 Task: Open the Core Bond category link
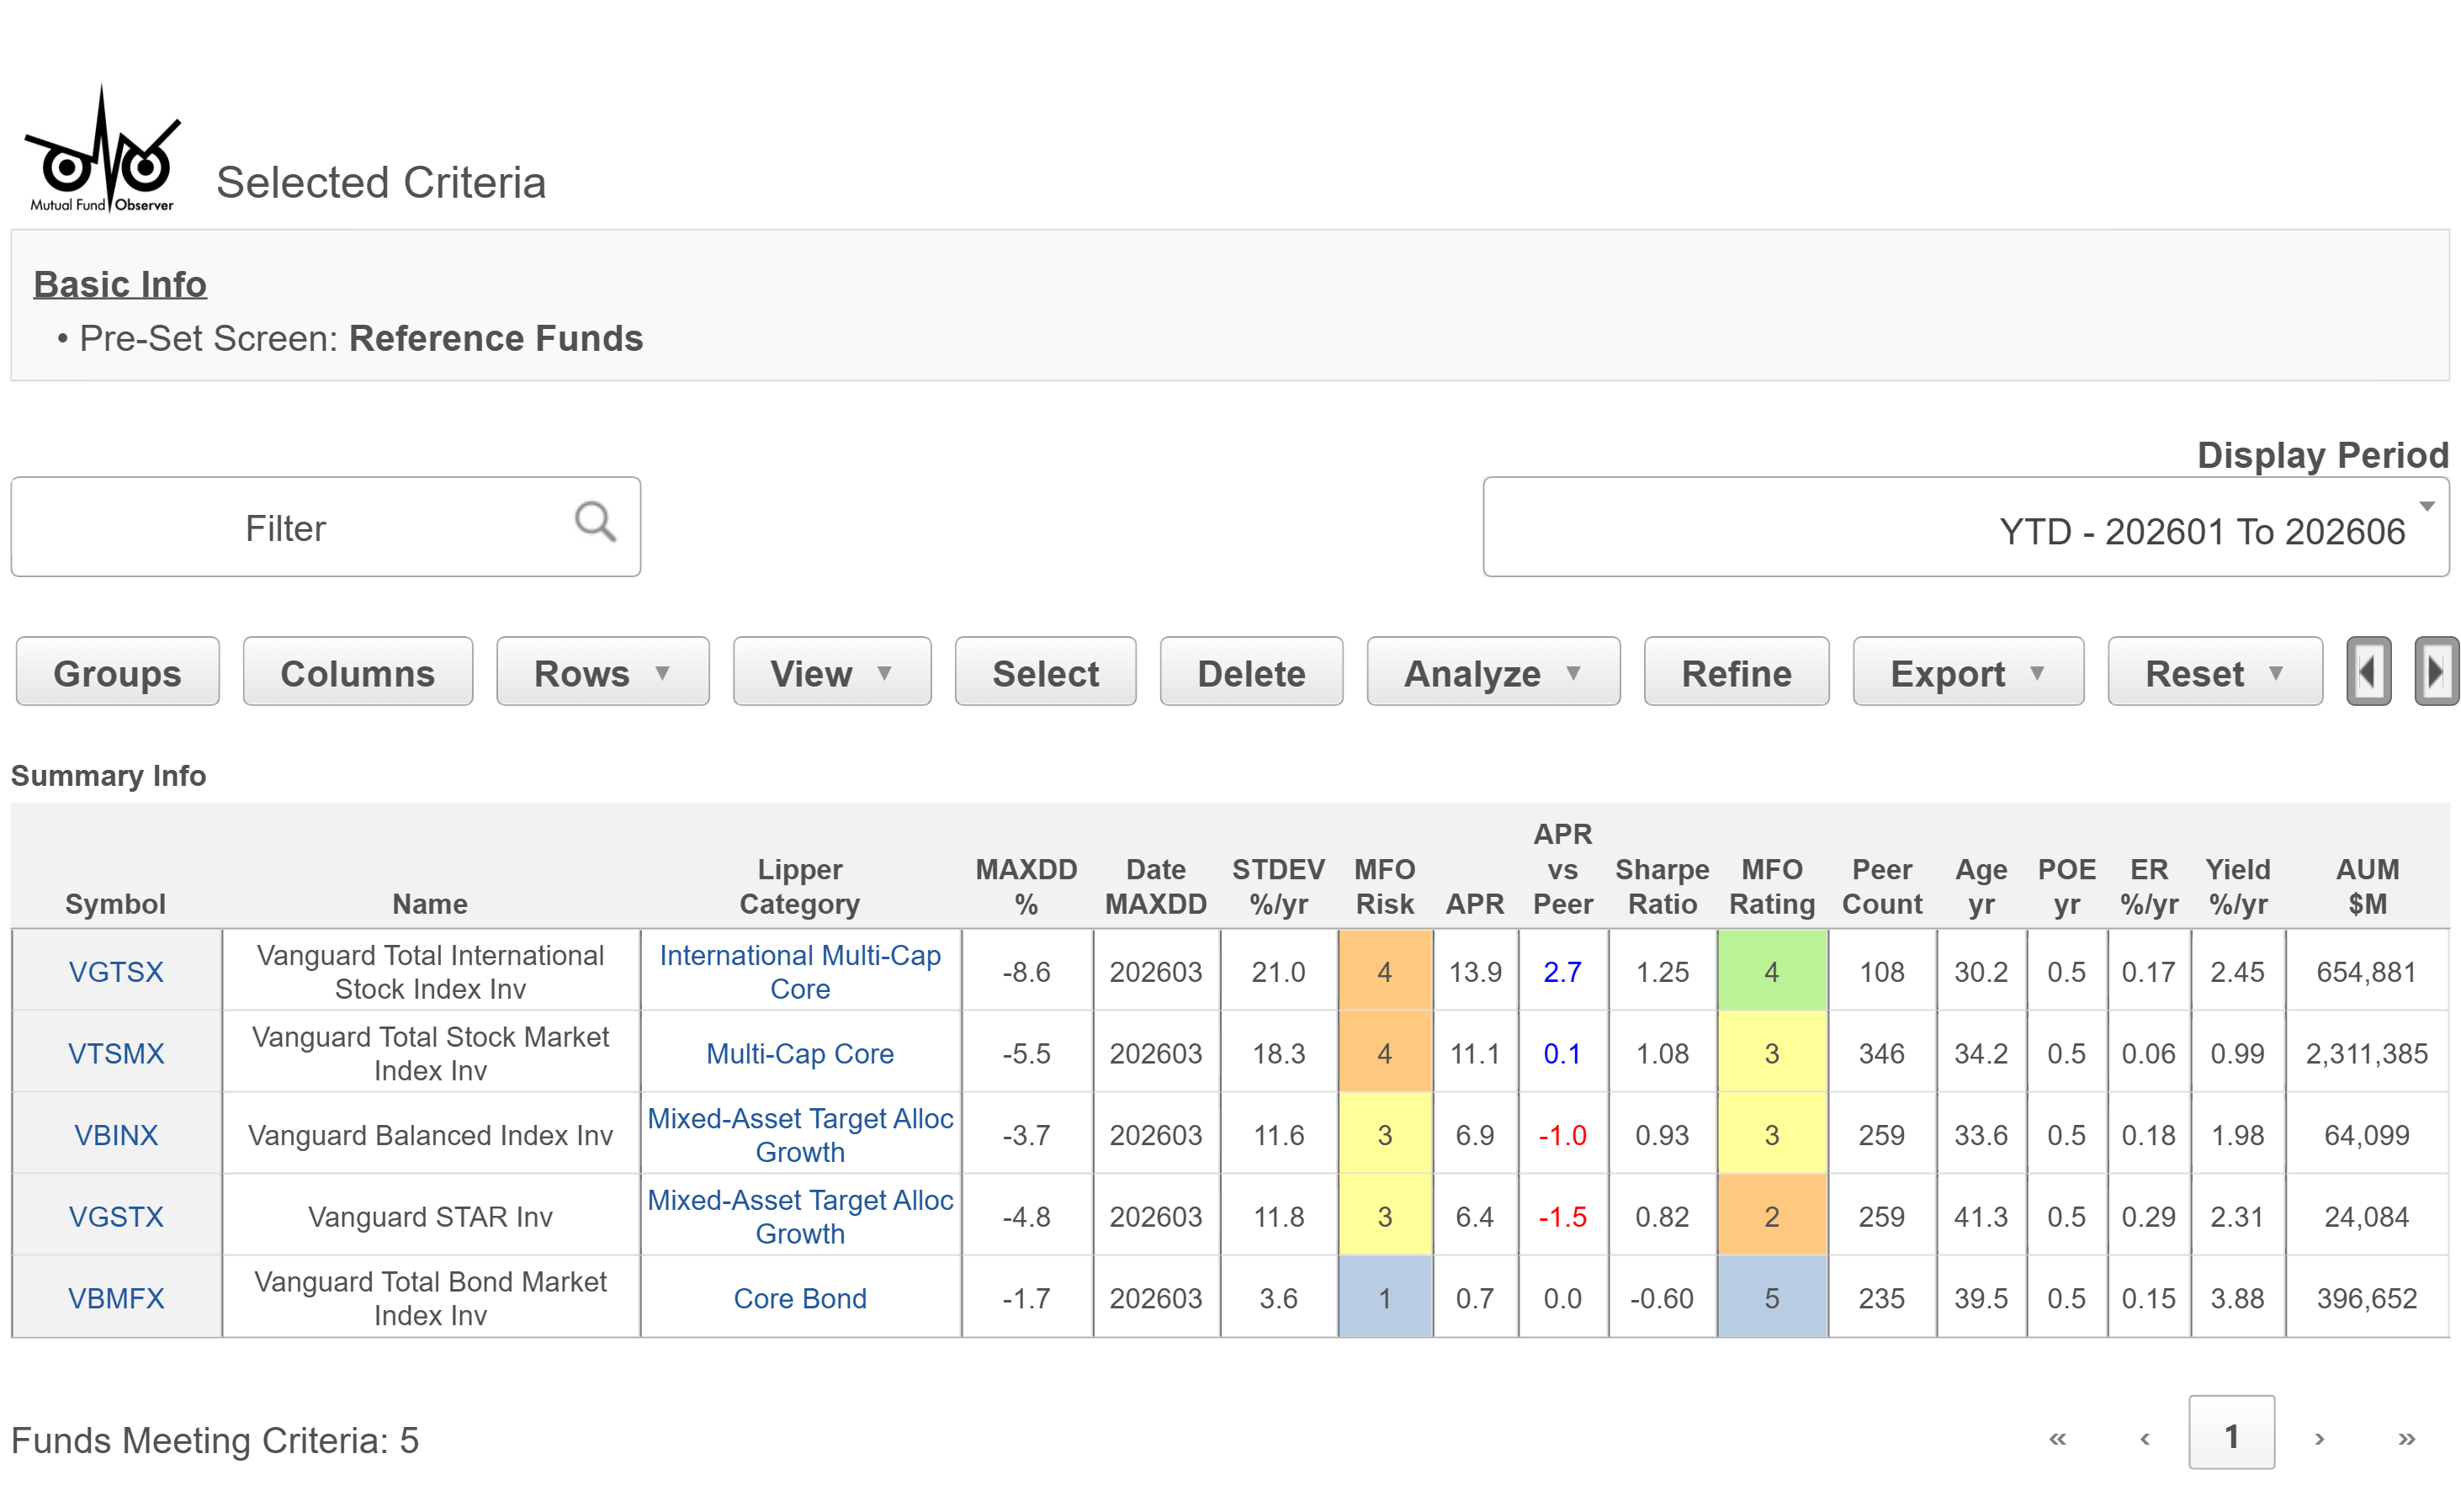click(x=799, y=1297)
